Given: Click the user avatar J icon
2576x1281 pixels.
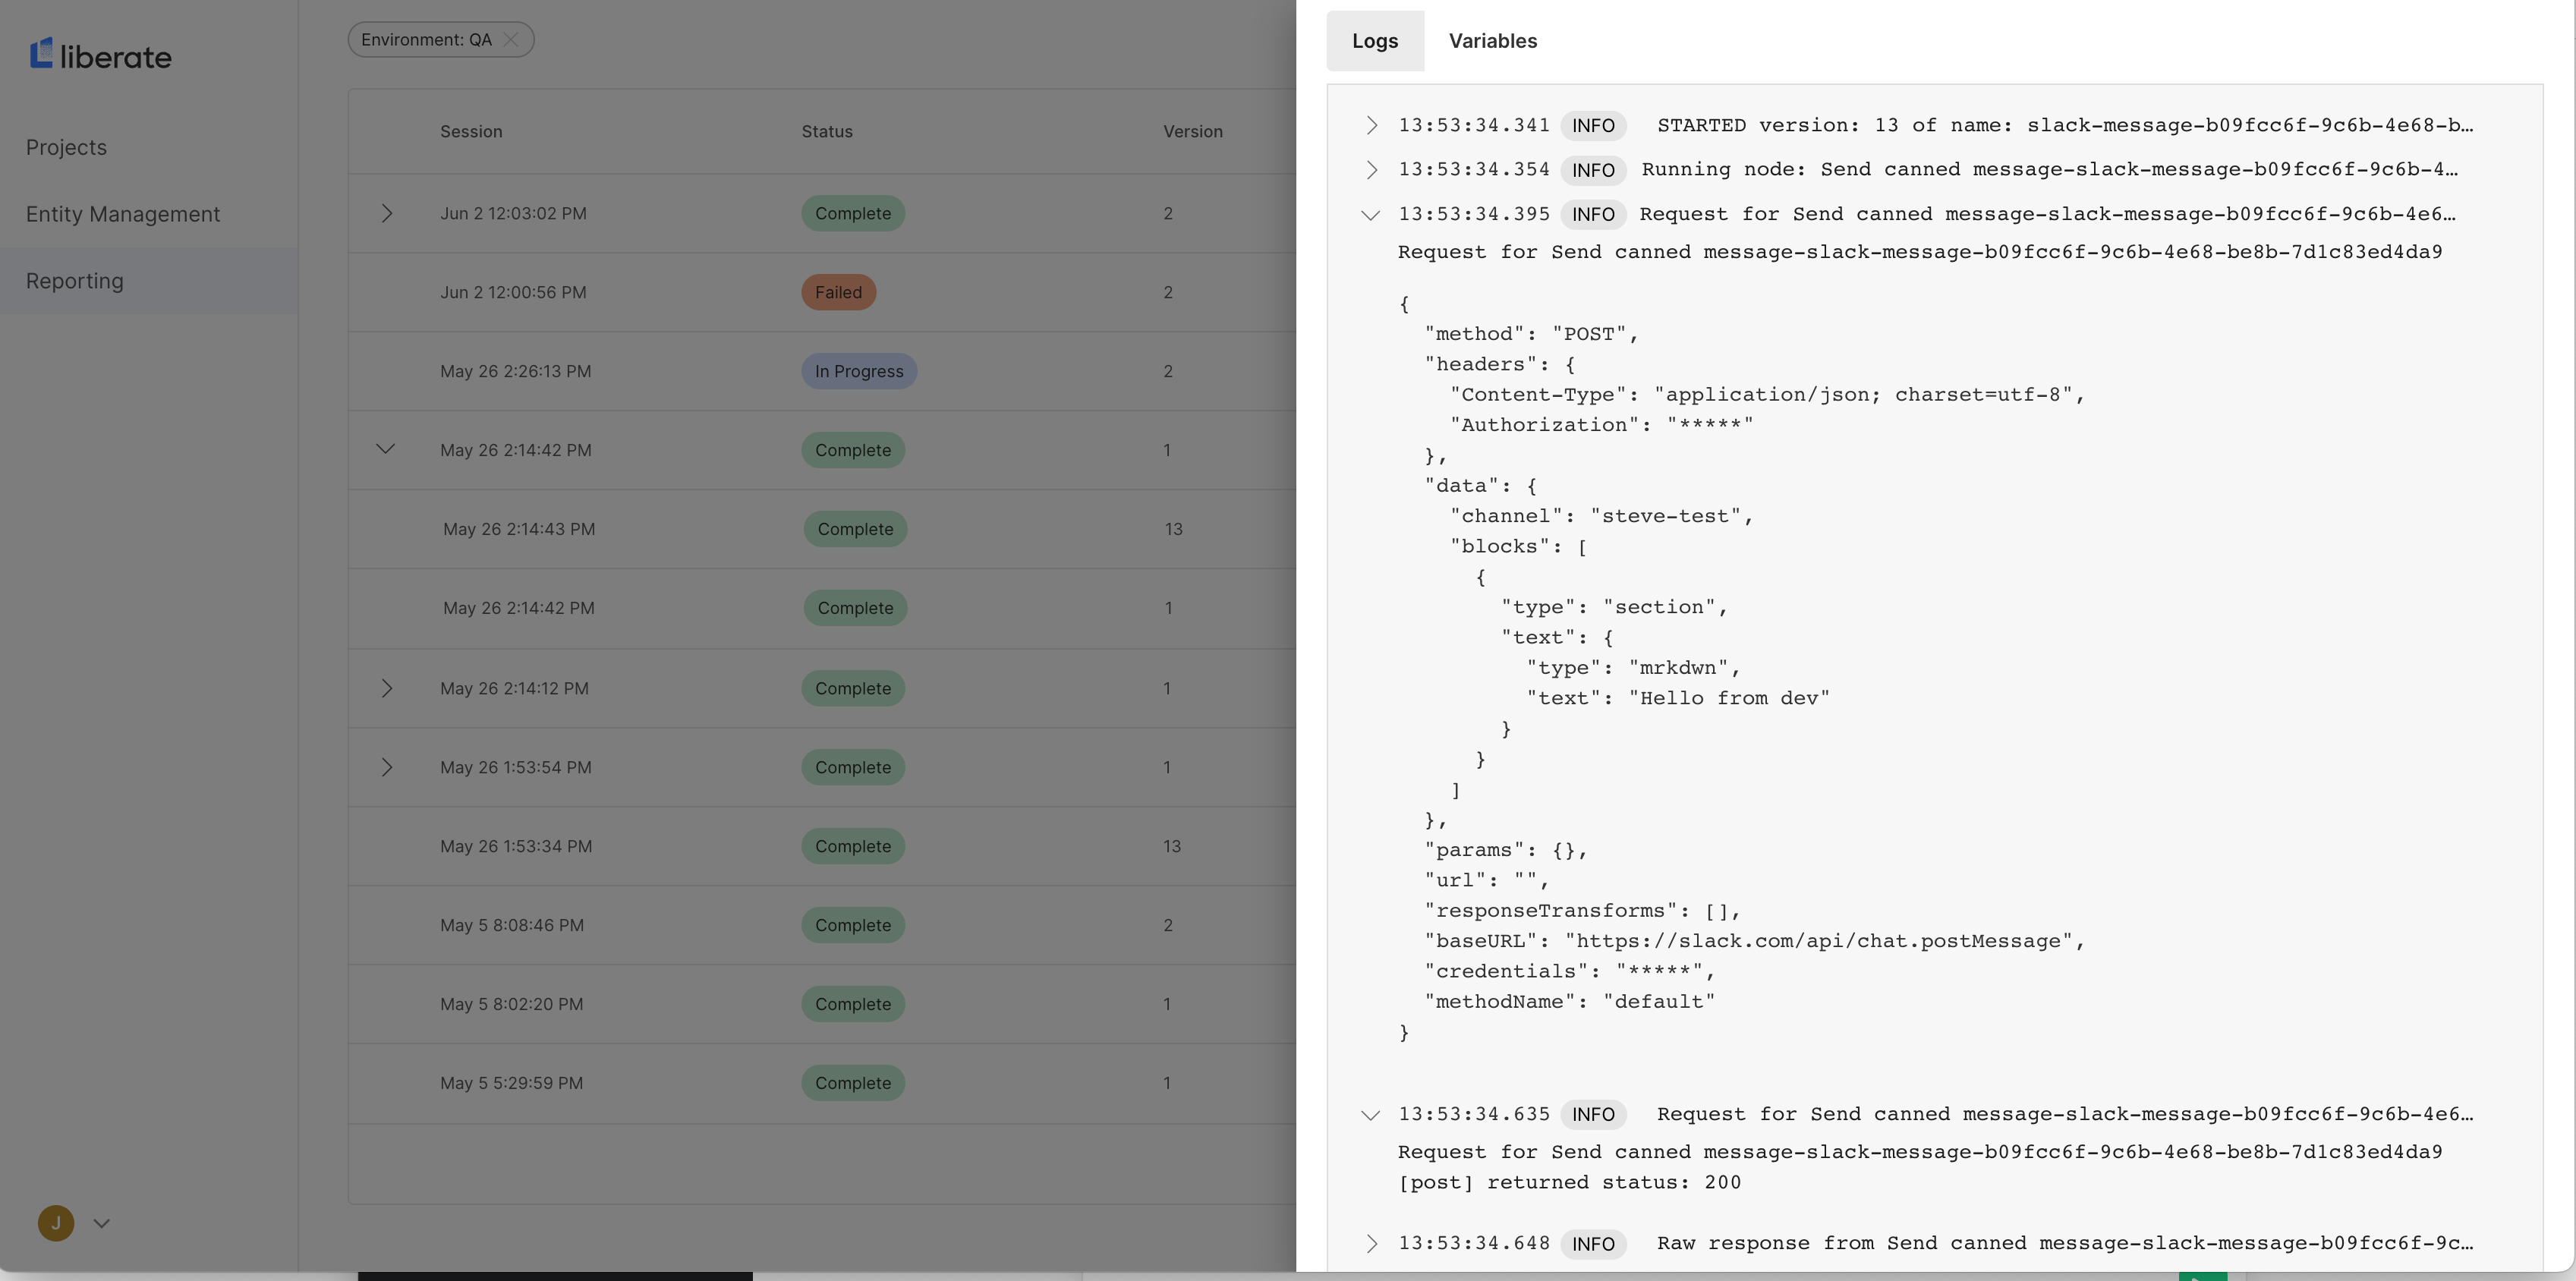Looking at the screenshot, I should tap(56, 1222).
